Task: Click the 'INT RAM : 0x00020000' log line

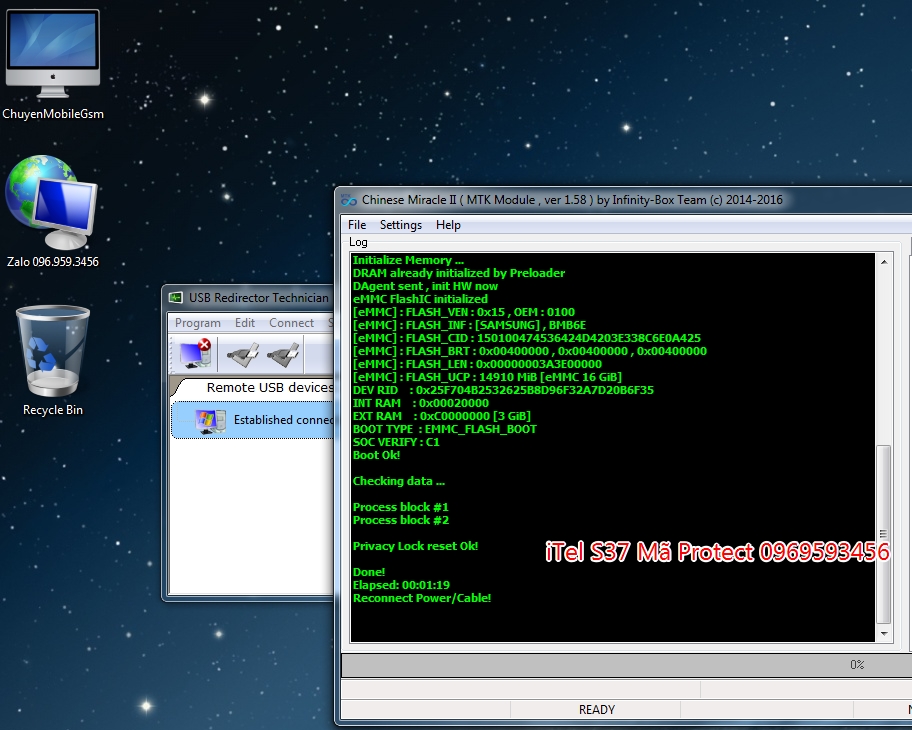Action: pos(421,403)
